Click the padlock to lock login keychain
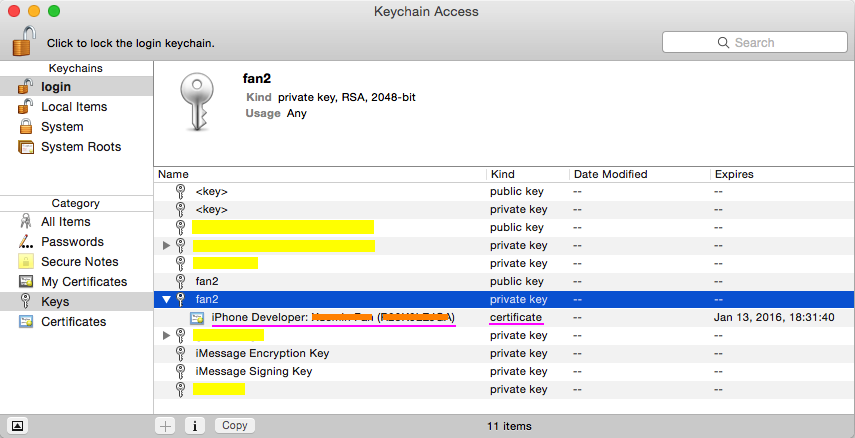This screenshot has height=438, width=855. pyautogui.click(x=24, y=41)
